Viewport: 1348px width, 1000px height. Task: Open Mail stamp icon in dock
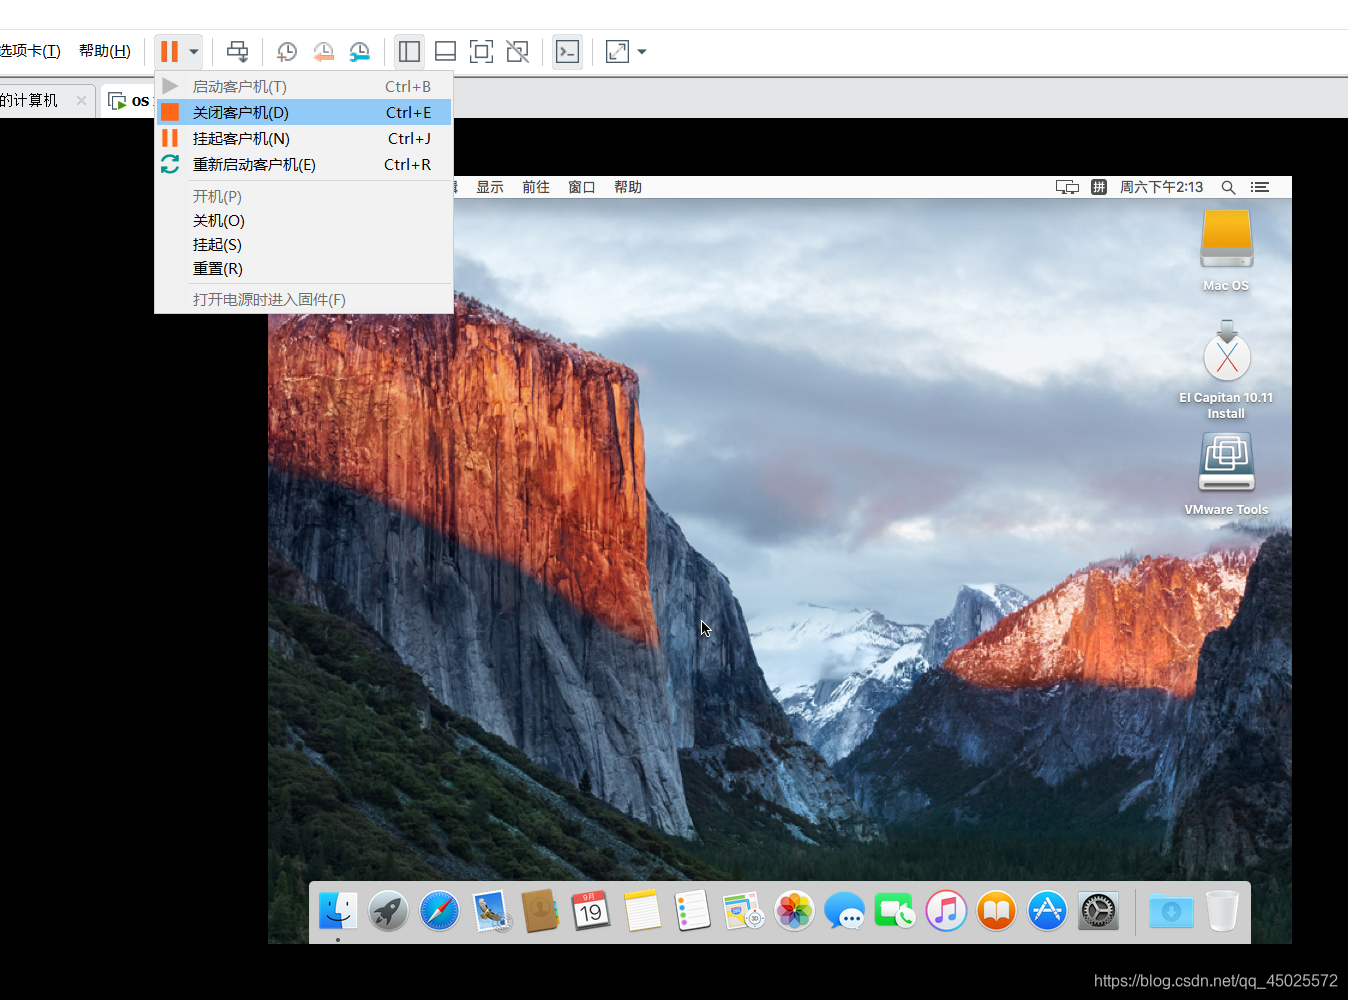click(491, 911)
